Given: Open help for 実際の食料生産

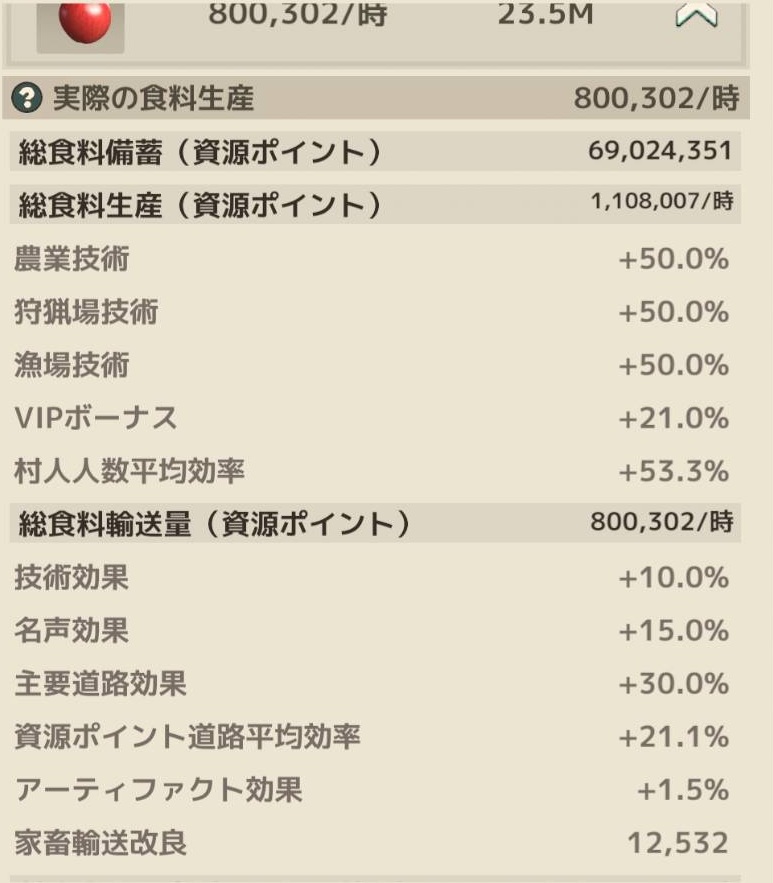Looking at the screenshot, I should tap(28, 98).
